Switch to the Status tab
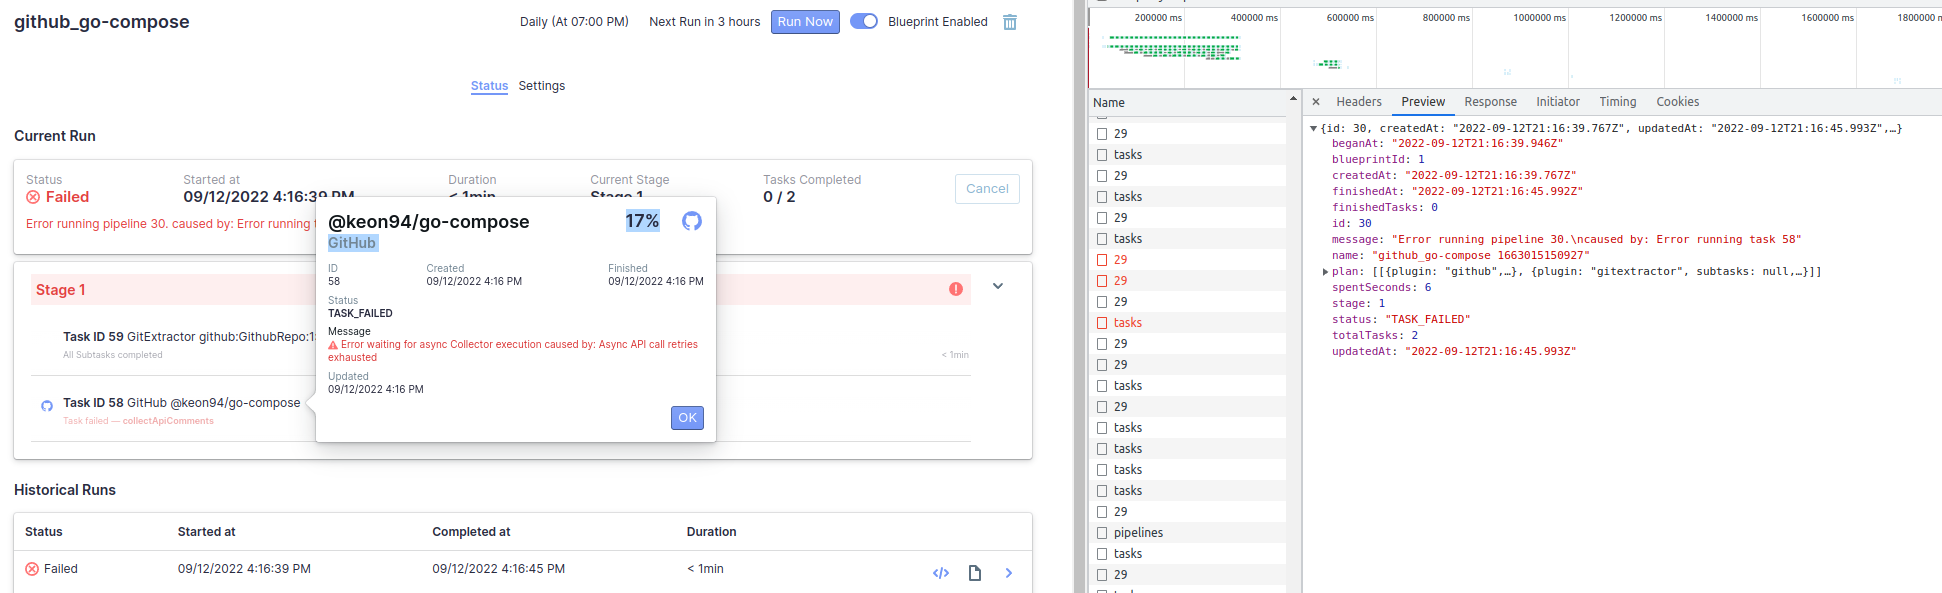Image resolution: width=1942 pixels, height=593 pixels. [x=489, y=86]
